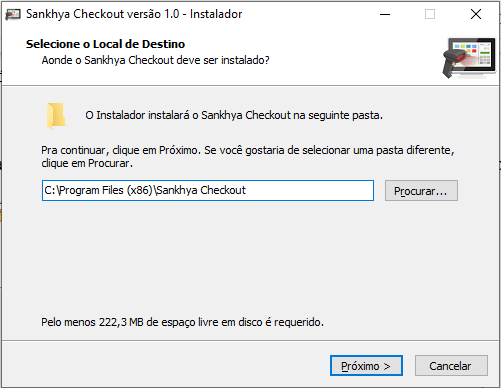Click text 'Aonde o Sankhya Checkout deve ser instalado?'

pyautogui.click(x=155, y=60)
